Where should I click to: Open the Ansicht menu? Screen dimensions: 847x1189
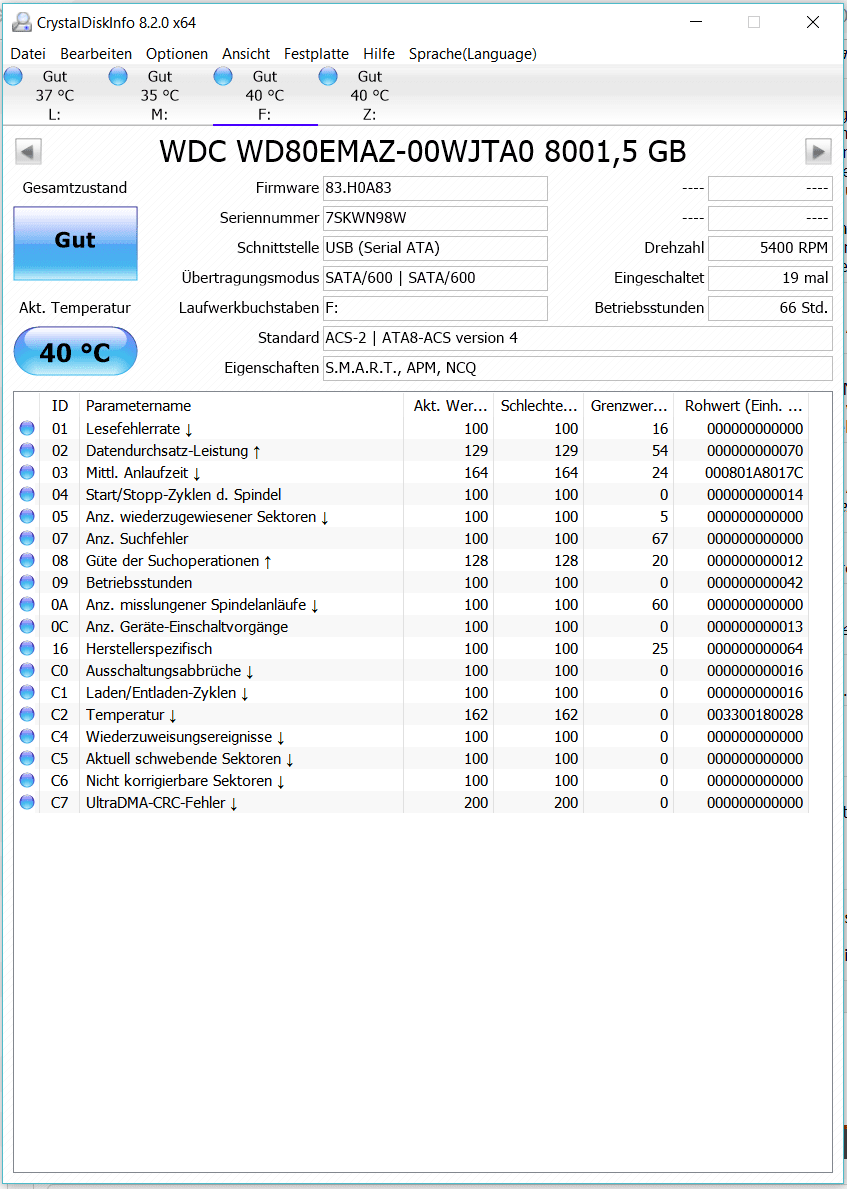246,54
